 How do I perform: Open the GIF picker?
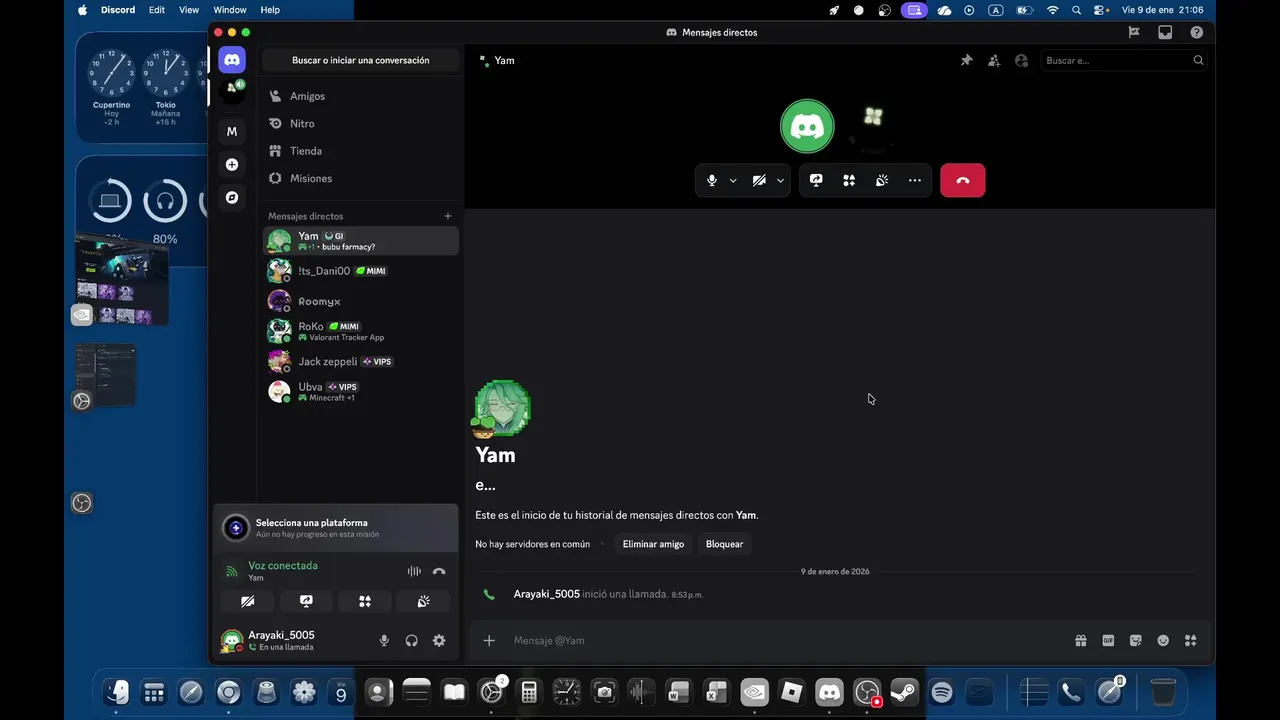(1108, 641)
